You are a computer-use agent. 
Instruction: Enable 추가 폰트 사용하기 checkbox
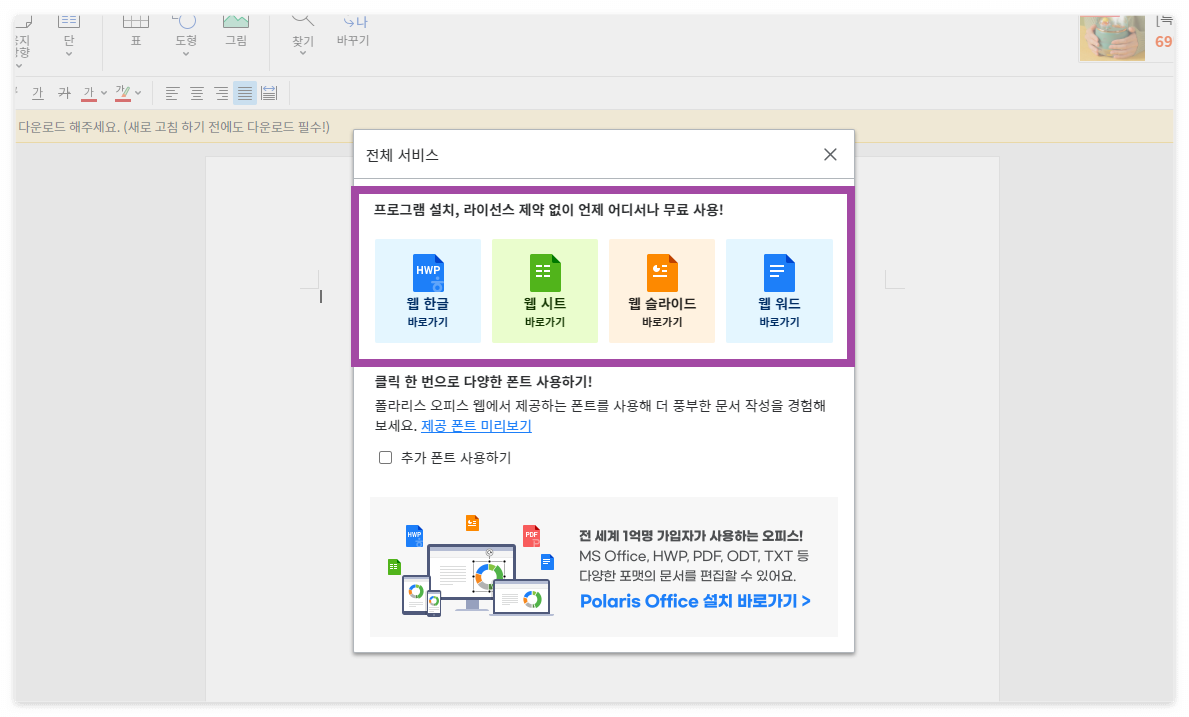pyautogui.click(x=385, y=458)
